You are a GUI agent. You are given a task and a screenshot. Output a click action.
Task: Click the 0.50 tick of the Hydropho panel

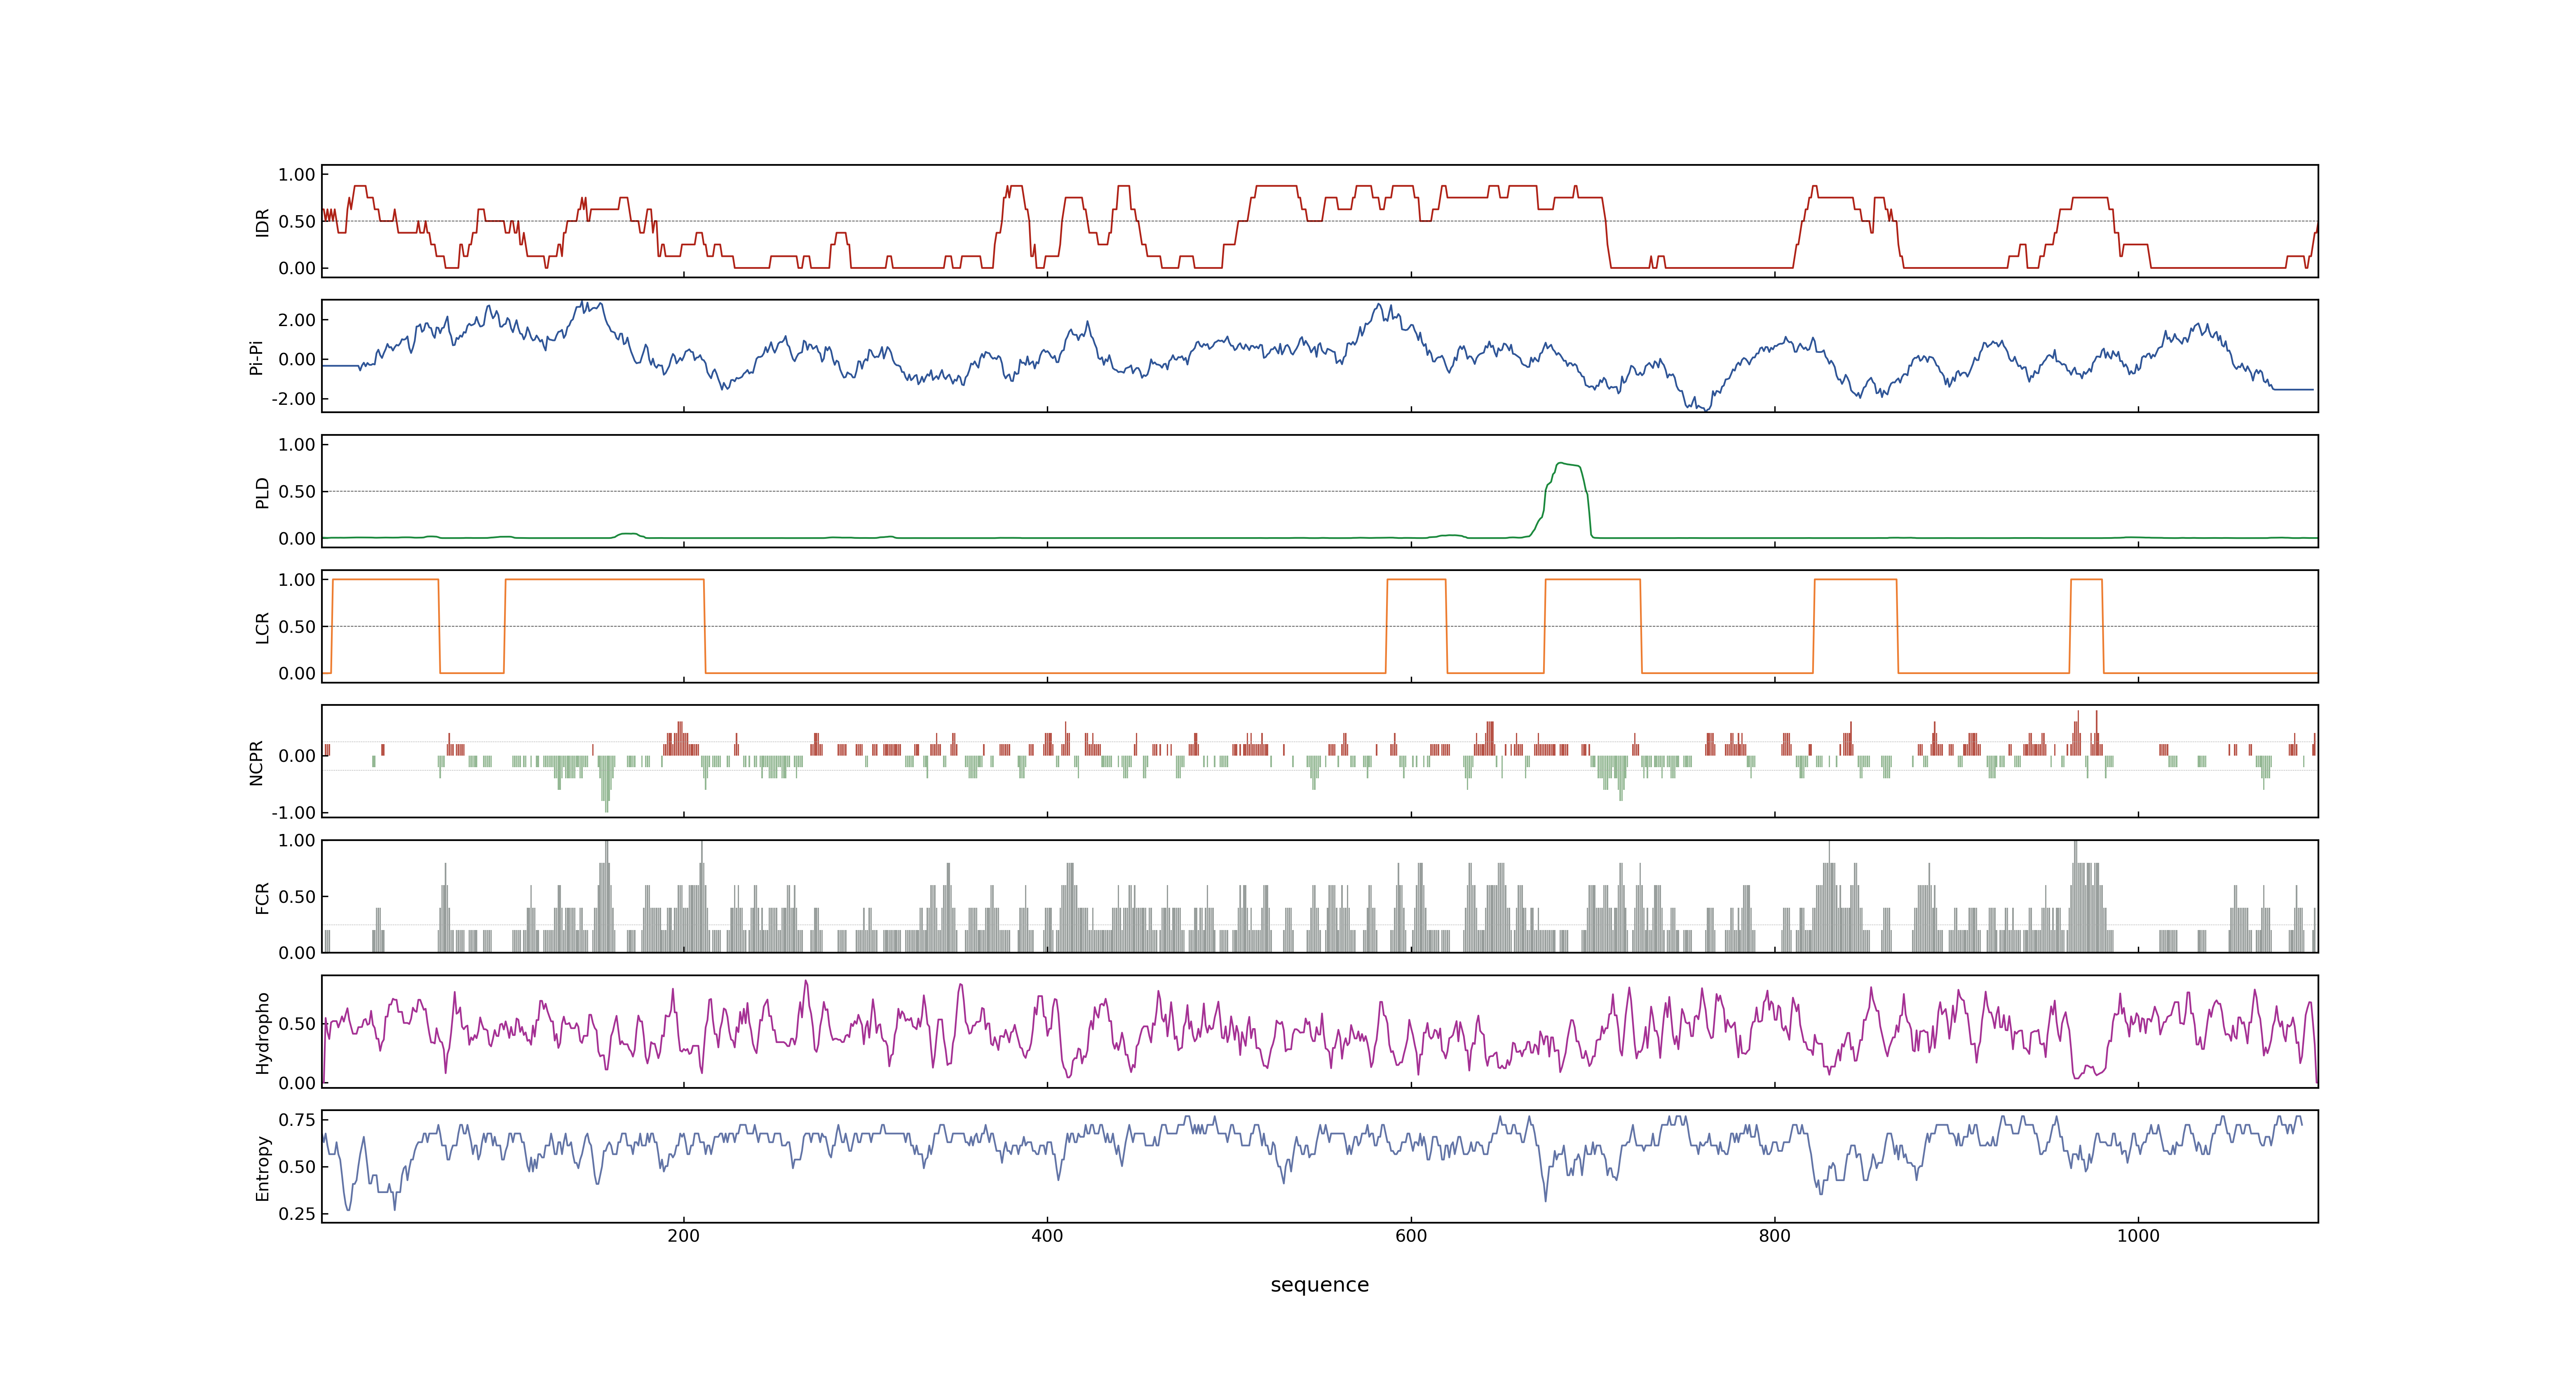coord(297,1024)
